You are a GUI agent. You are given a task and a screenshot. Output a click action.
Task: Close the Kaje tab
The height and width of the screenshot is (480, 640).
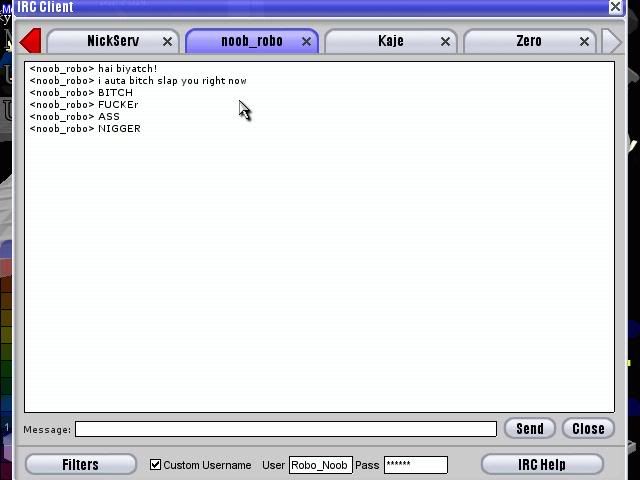click(446, 42)
